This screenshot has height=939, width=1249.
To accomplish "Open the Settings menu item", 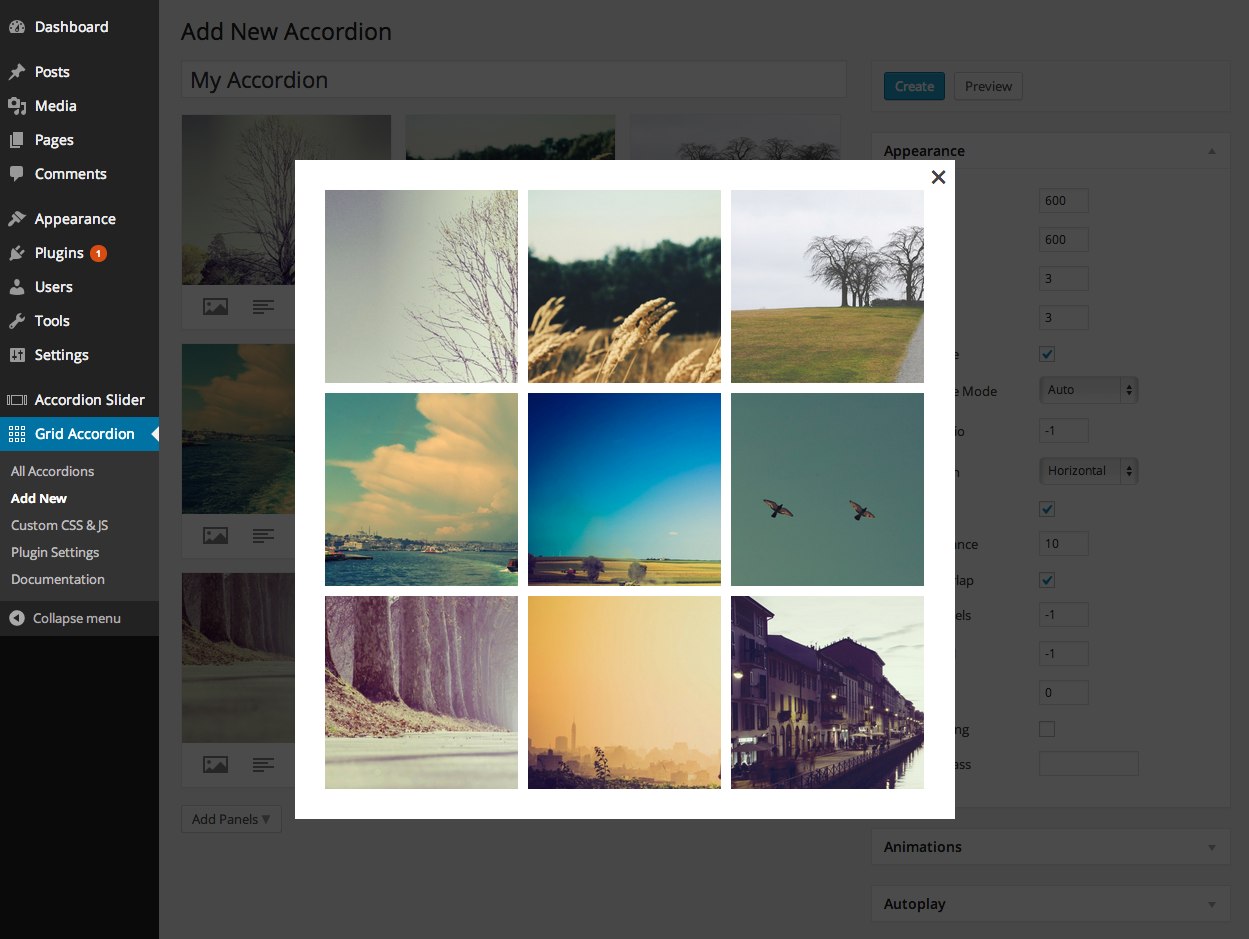I will 62,355.
